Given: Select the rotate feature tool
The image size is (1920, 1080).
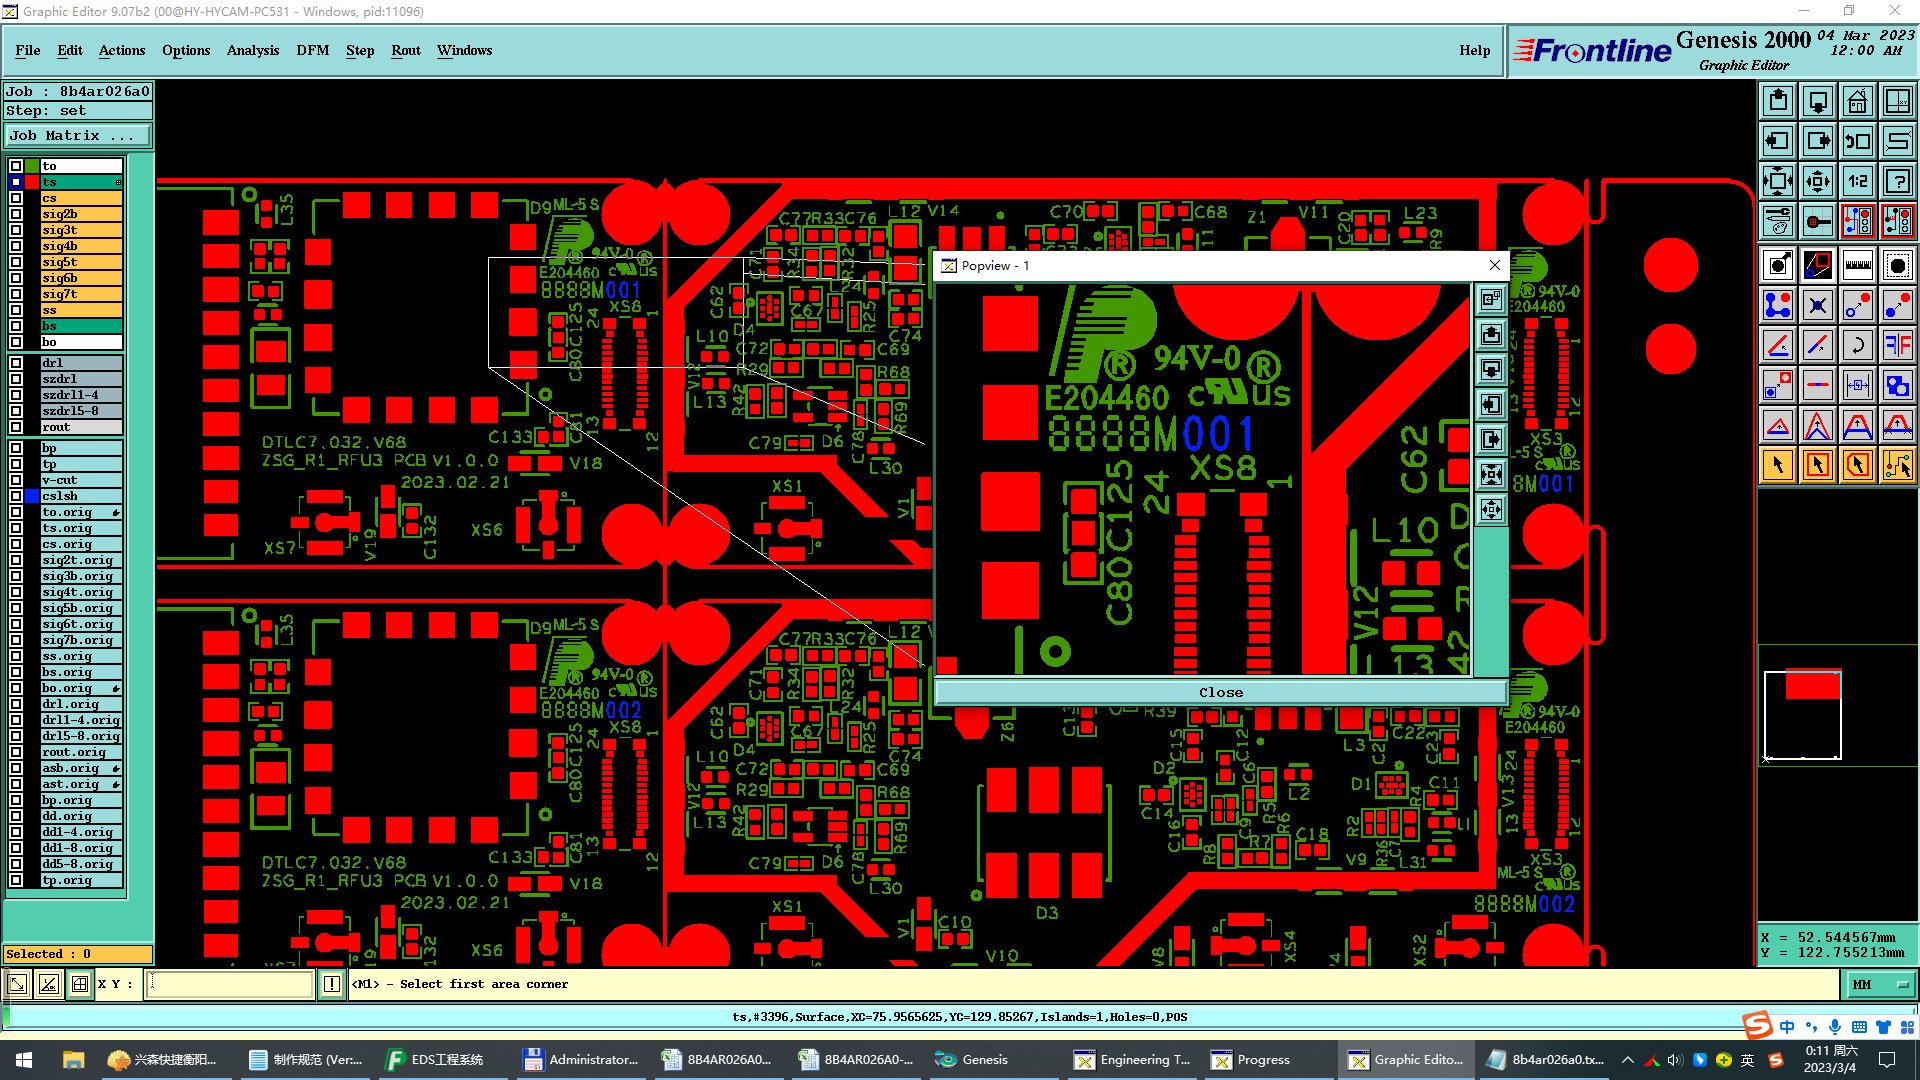Looking at the screenshot, I should [x=1857, y=345].
